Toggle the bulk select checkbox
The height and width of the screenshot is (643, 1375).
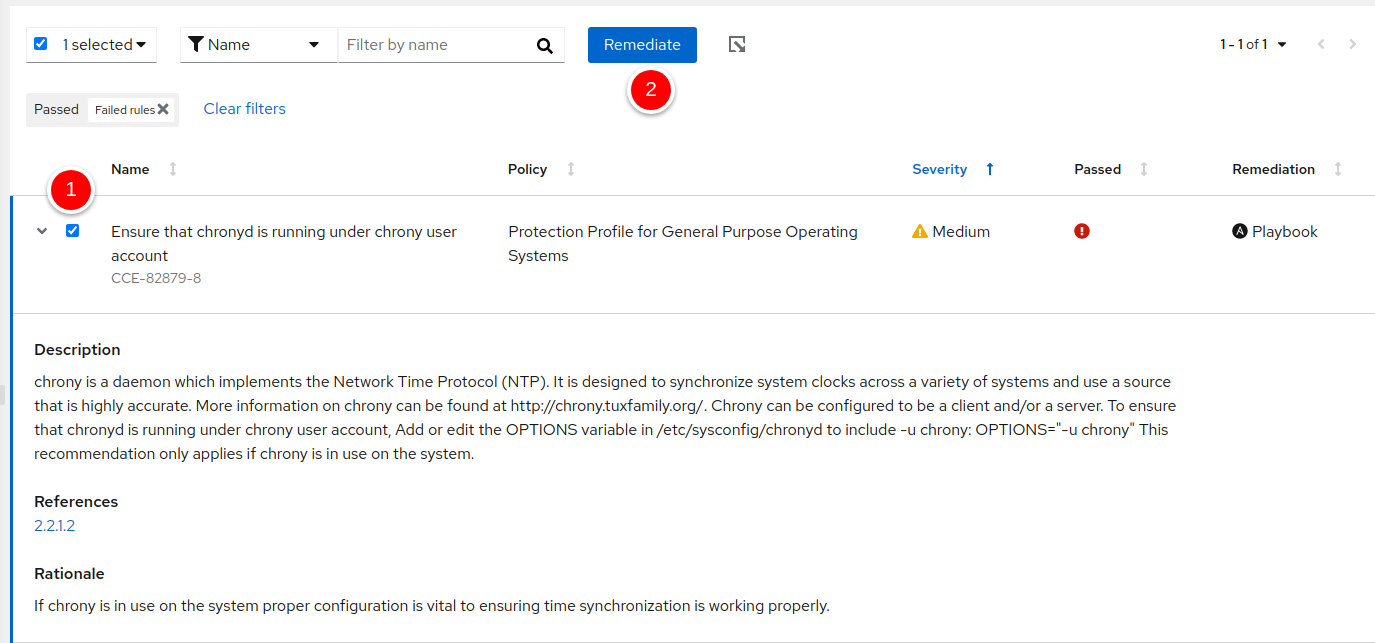[41, 44]
